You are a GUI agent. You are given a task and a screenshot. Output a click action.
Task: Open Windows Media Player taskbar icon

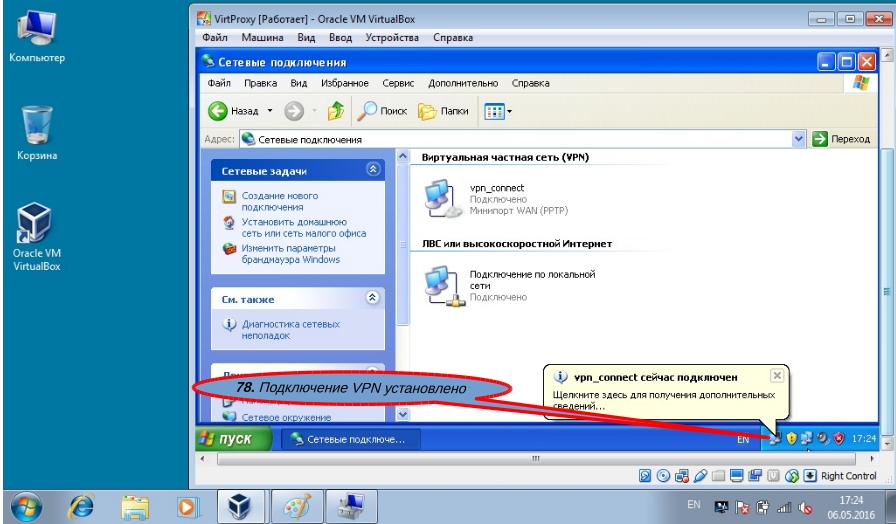[187, 506]
